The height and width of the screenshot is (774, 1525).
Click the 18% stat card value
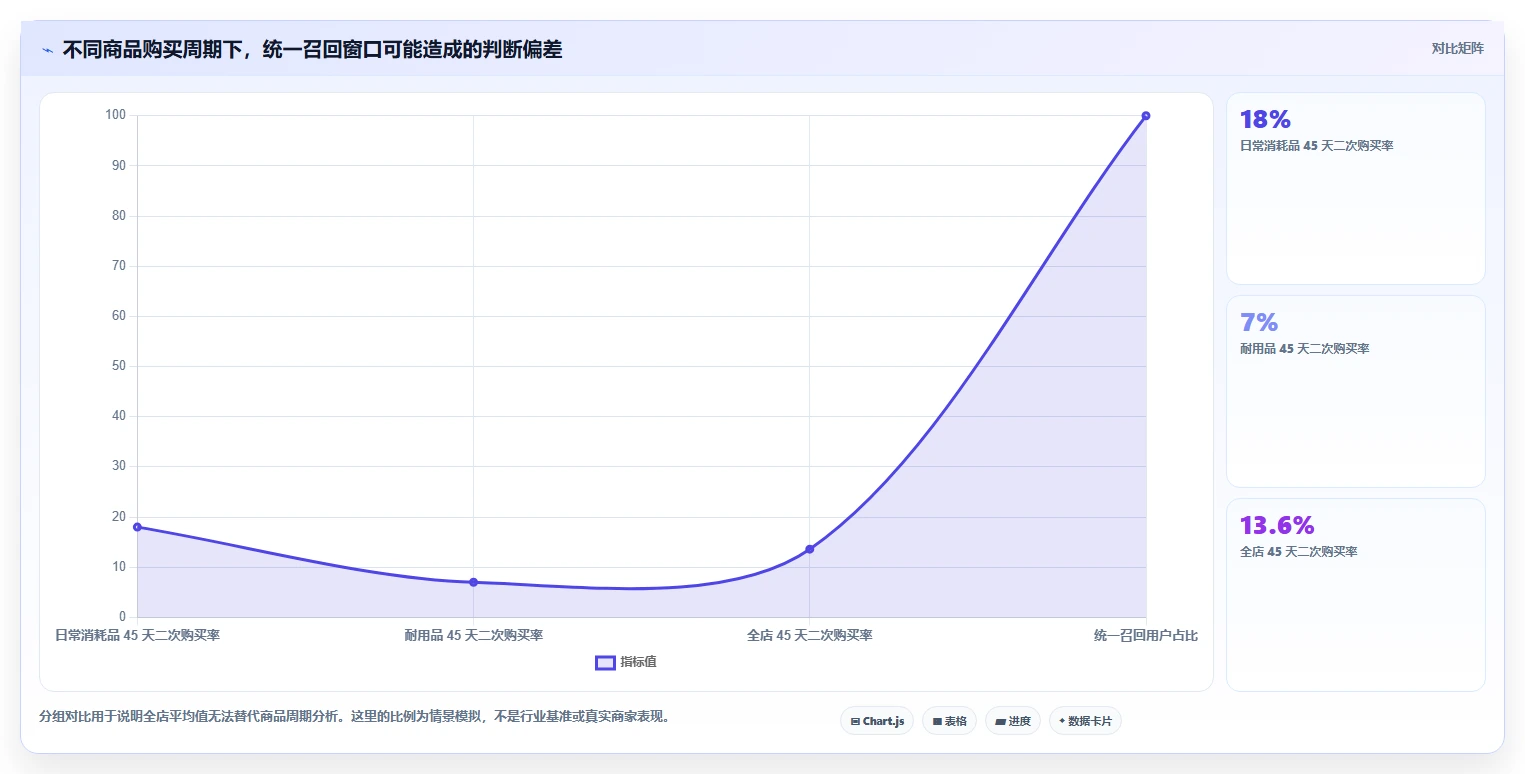[1265, 120]
